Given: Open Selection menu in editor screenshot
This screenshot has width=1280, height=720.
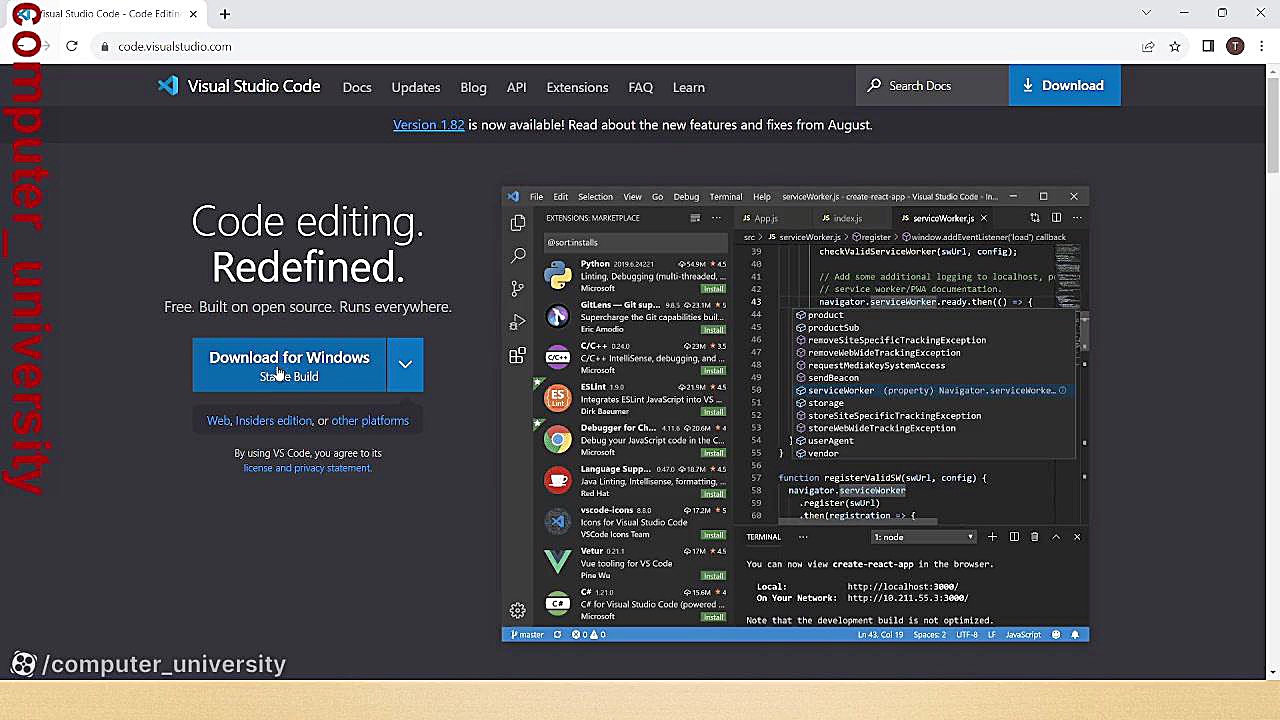Looking at the screenshot, I should [x=595, y=197].
